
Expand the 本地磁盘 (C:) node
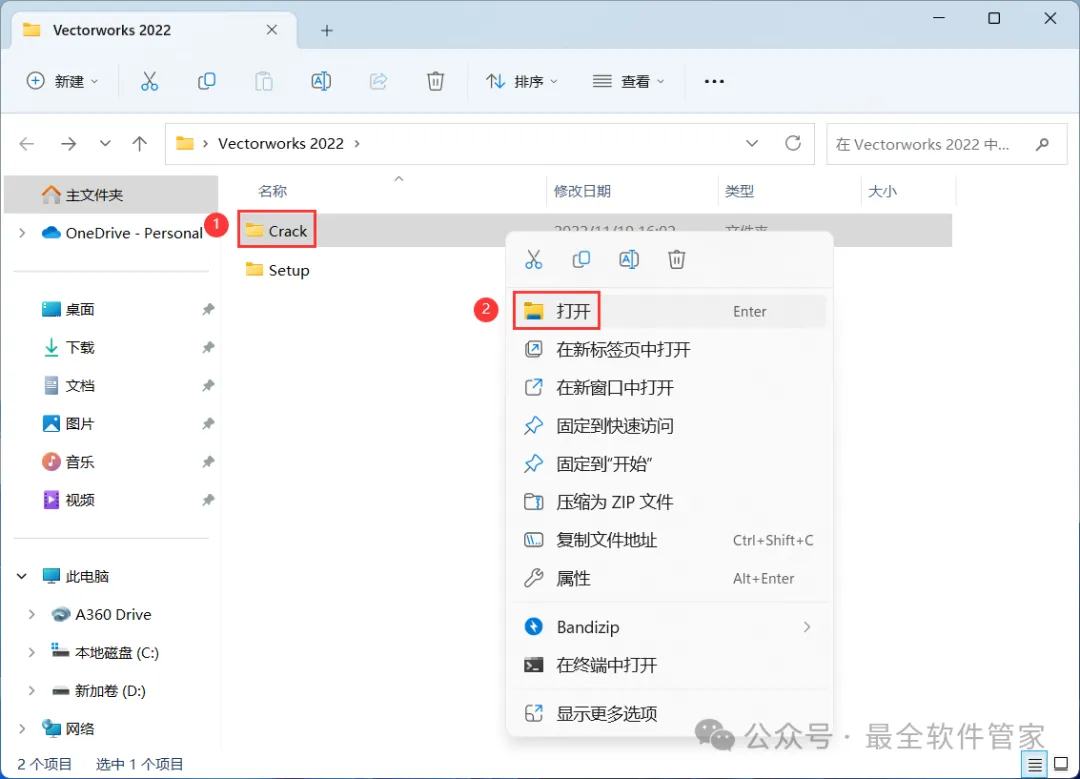(32, 652)
